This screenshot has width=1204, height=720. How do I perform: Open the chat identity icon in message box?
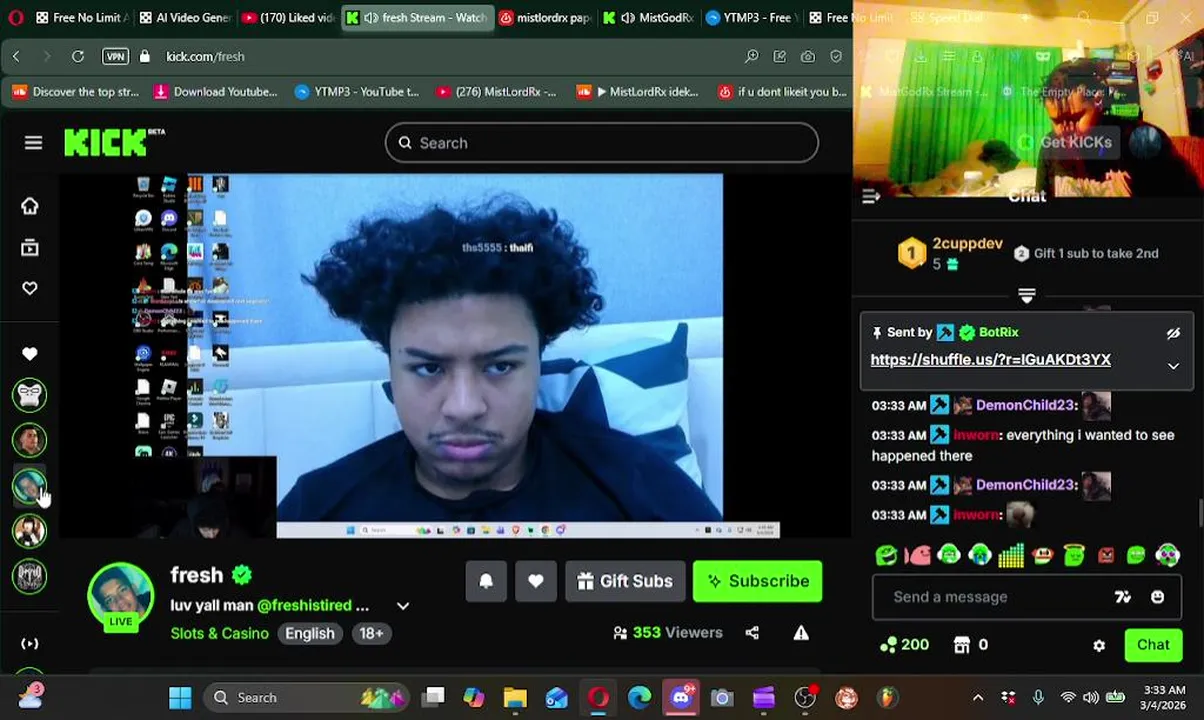click(x=1123, y=597)
